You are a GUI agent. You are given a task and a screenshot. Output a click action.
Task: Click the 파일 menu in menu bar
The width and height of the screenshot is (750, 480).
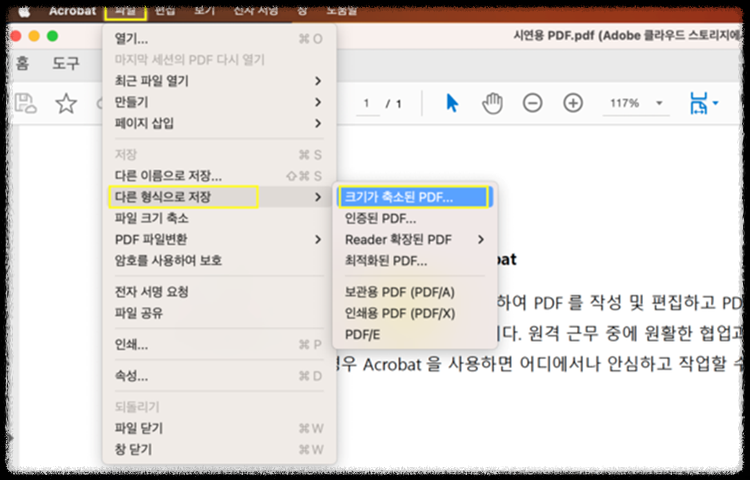click(x=125, y=11)
